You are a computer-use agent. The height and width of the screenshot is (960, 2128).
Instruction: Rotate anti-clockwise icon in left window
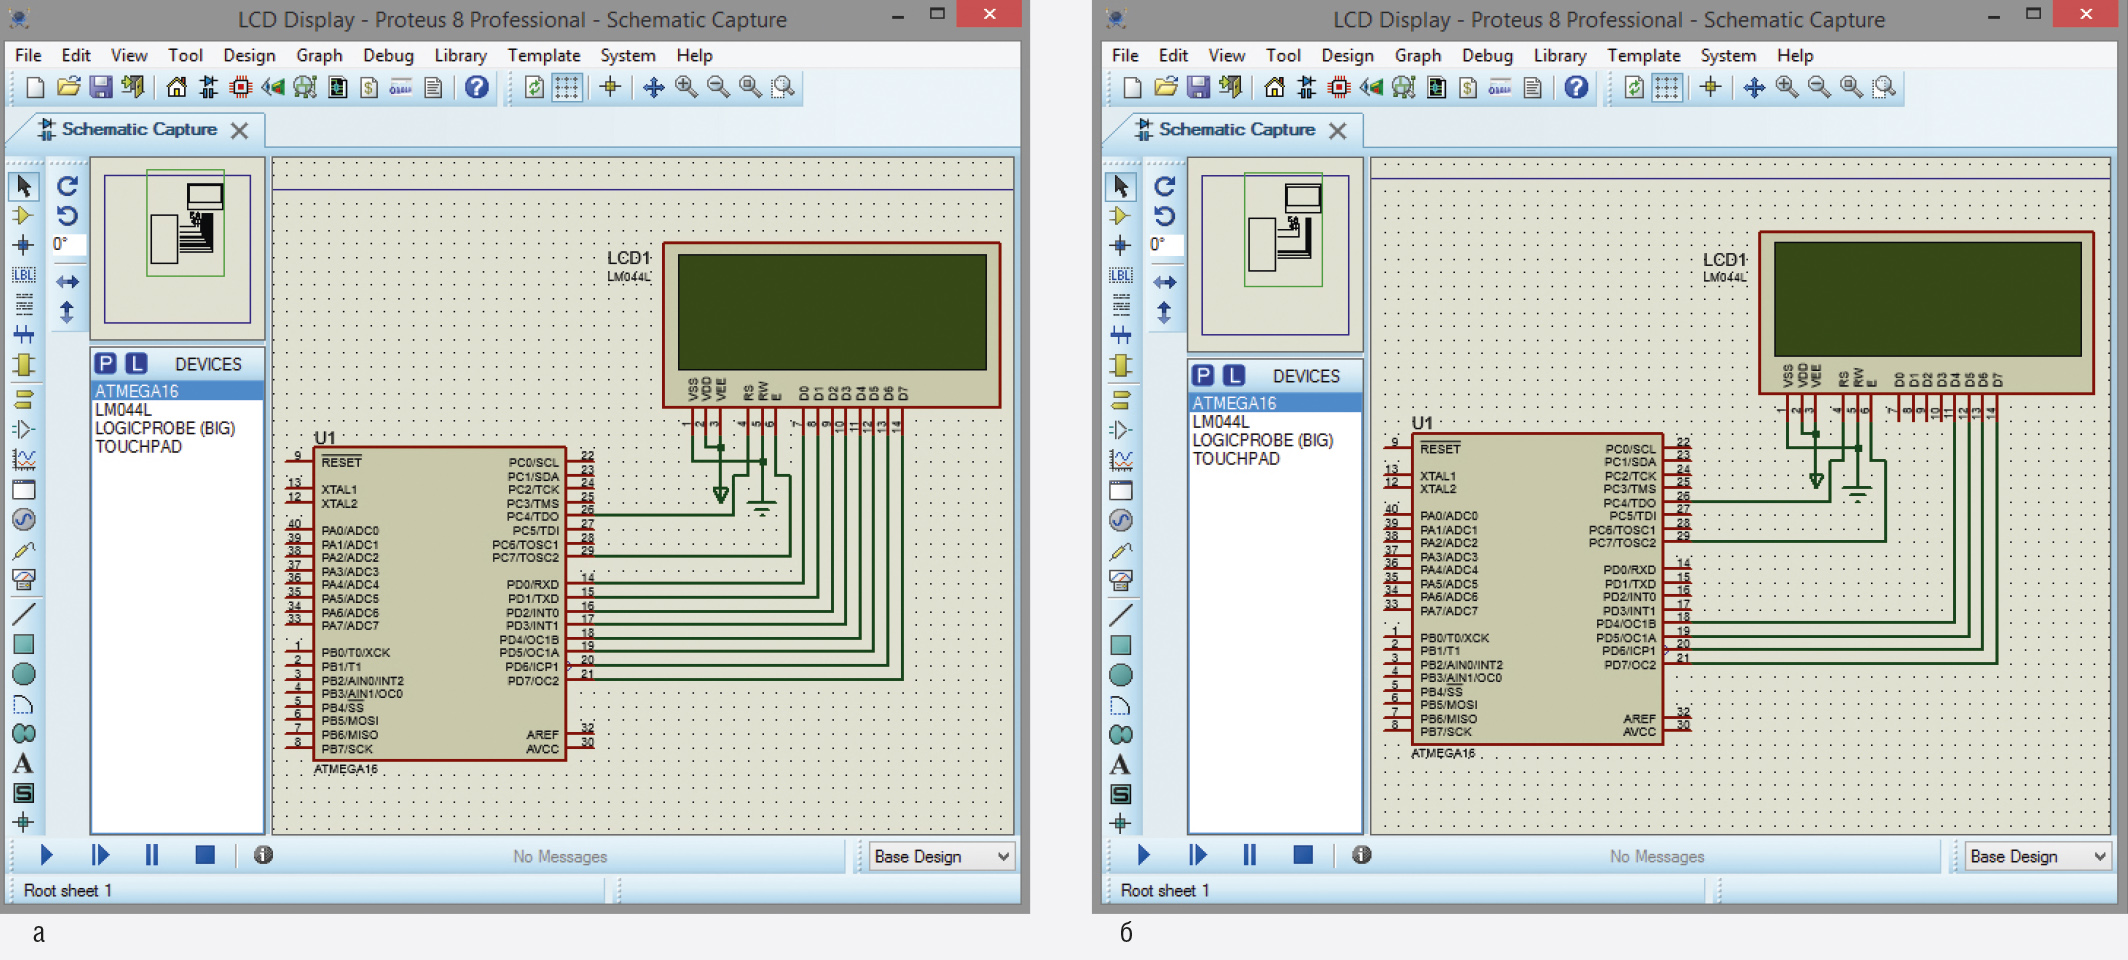coord(67,216)
